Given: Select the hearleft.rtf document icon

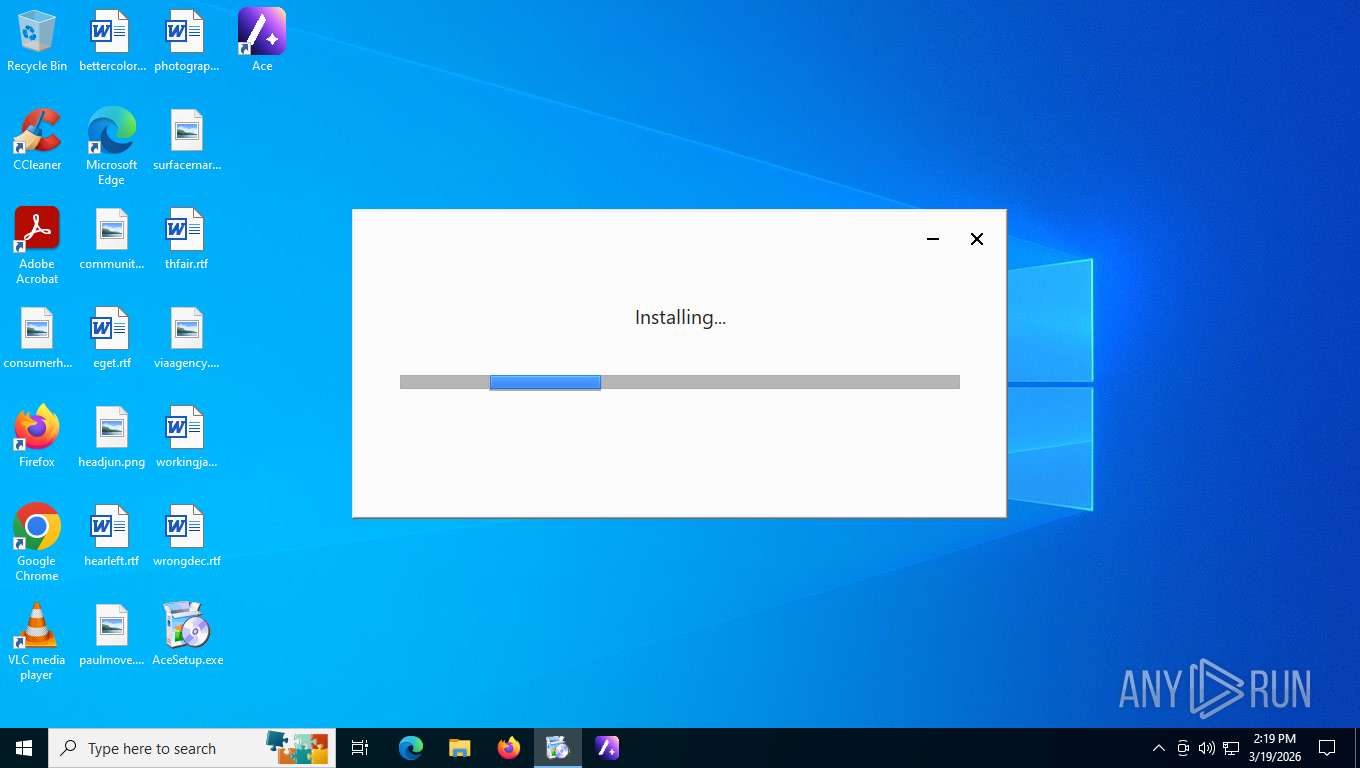Looking at the screenshot, I should pyautogui.click(x=112, y=536).
